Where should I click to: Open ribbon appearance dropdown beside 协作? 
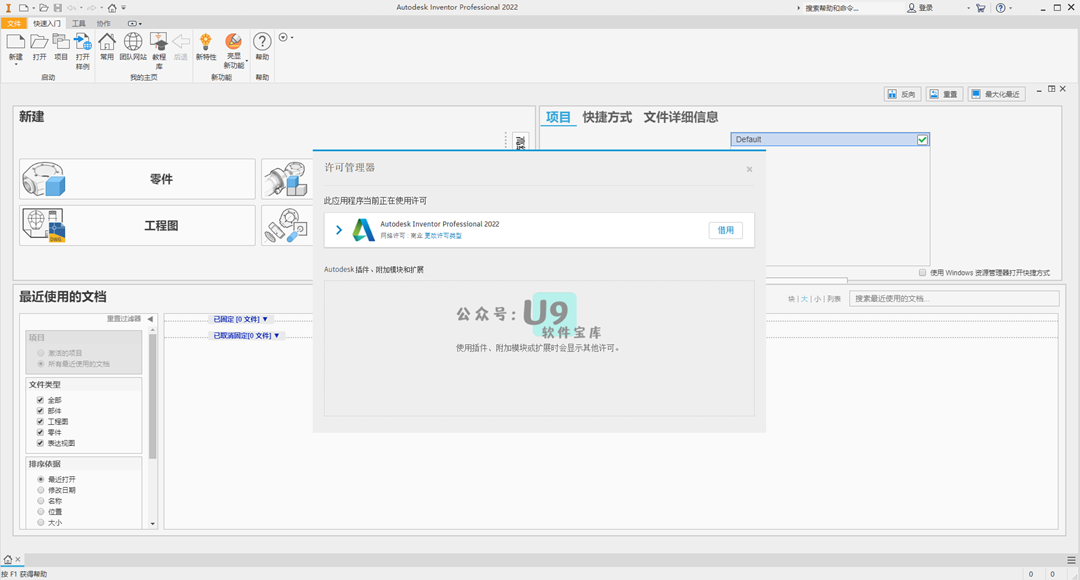(x=134, y=23)
